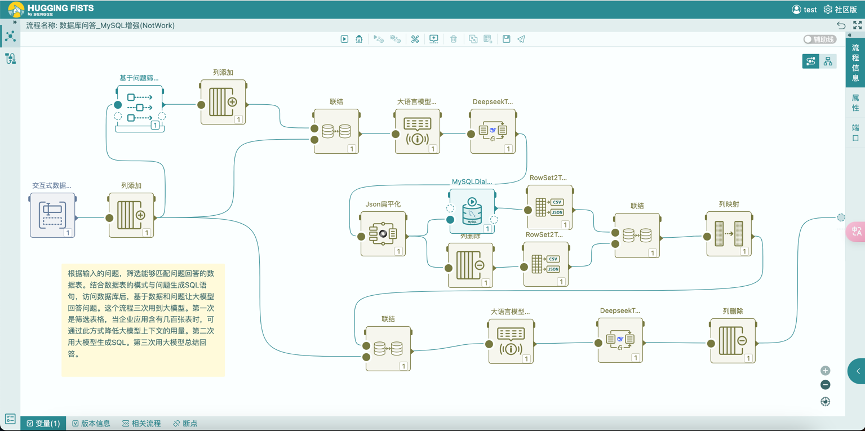
Task: Select the Json扁平化 node
Action: (383, 234)
